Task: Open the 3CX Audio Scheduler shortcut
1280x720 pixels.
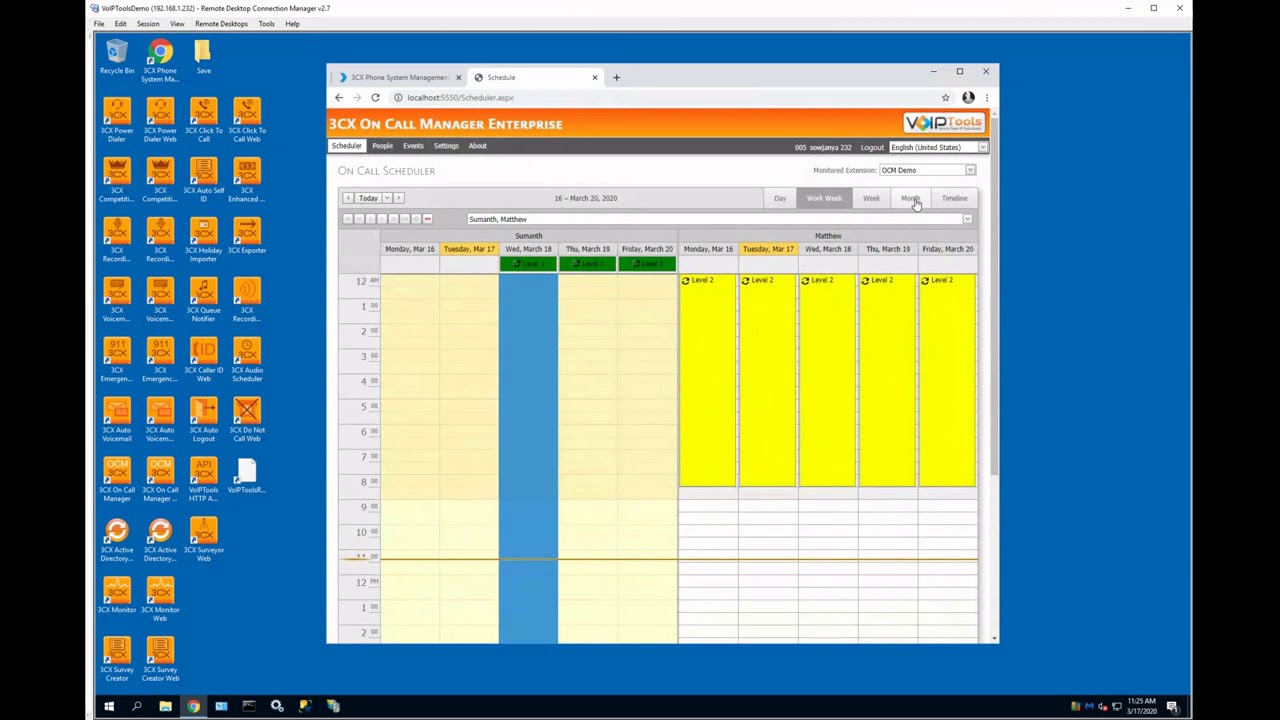Action: pyautogui.click(x=247, y=360)
